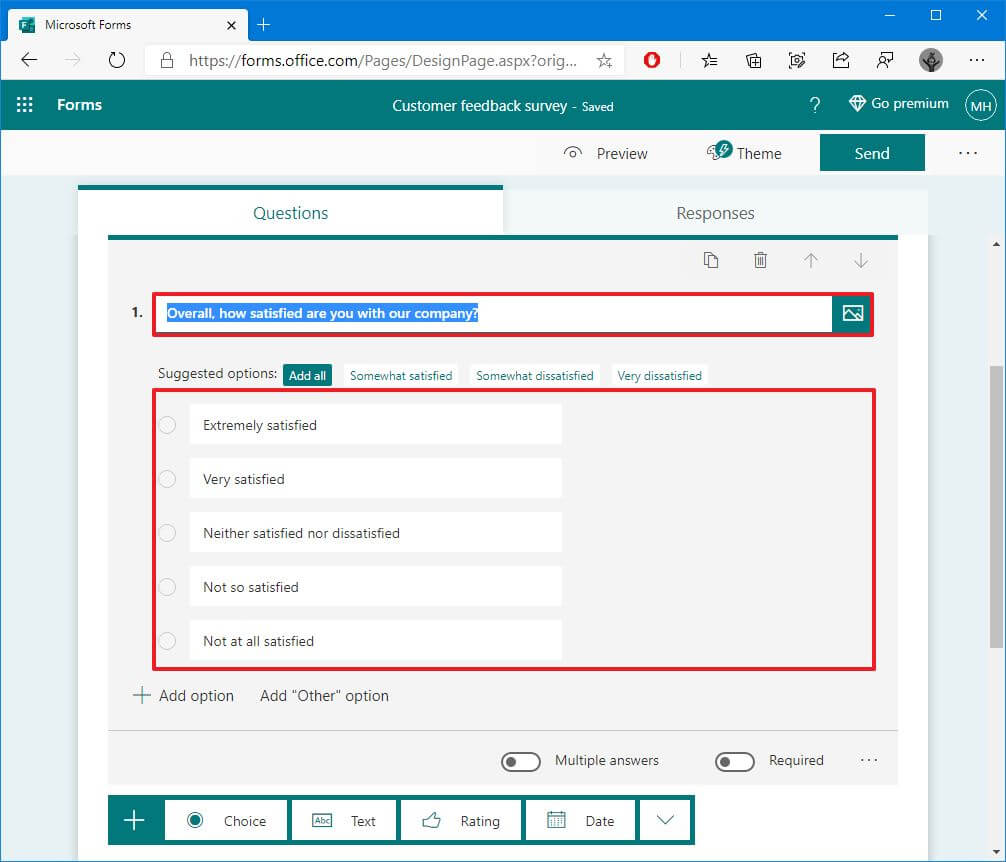
Task: Add new question with plus icon
Action: click(134, 820)
